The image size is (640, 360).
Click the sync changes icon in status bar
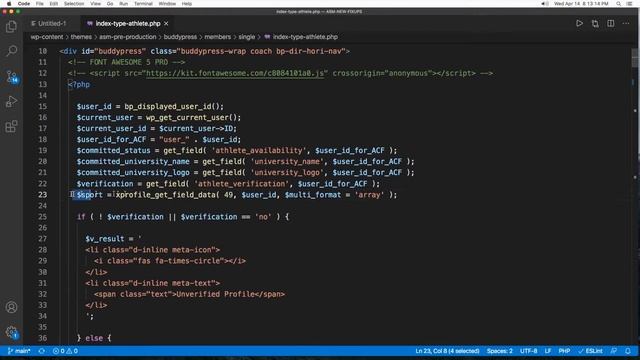click(x=42, y=351)
